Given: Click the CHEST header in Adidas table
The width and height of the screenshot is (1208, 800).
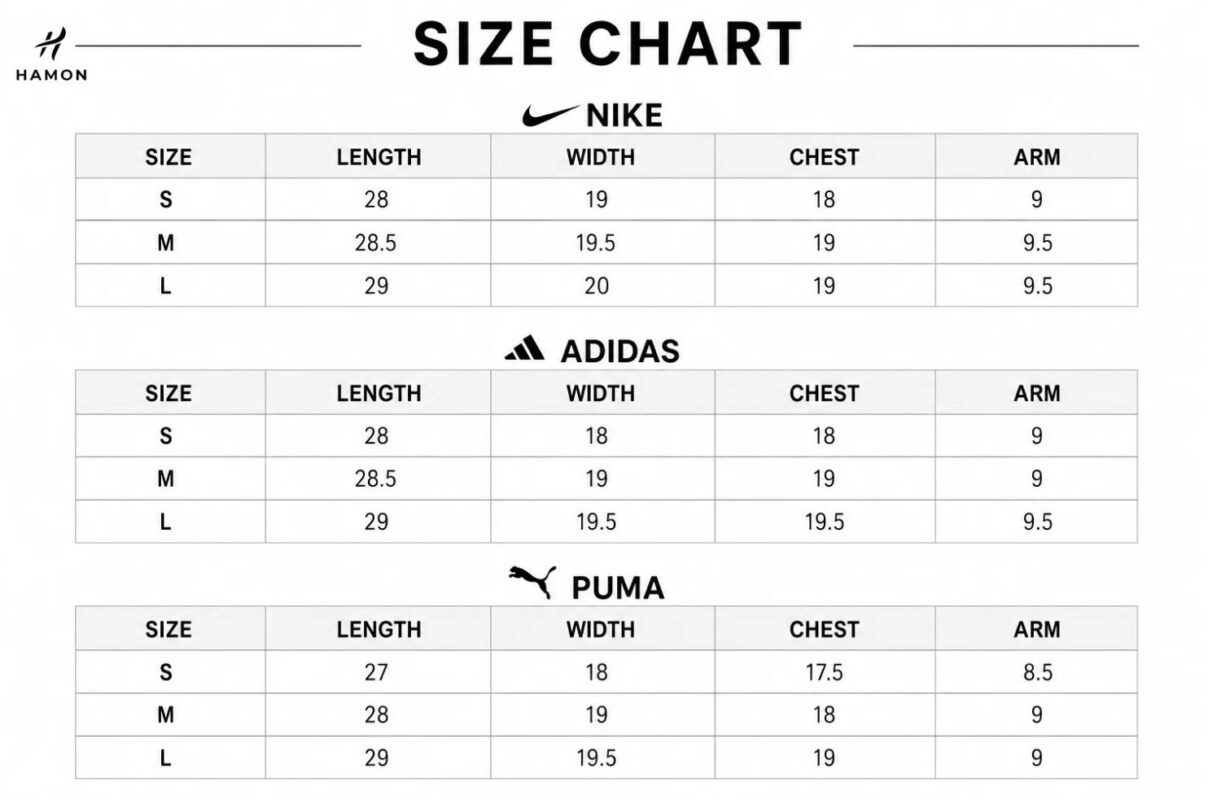Looking at the screenshot, I should click(x=824, y=393).
